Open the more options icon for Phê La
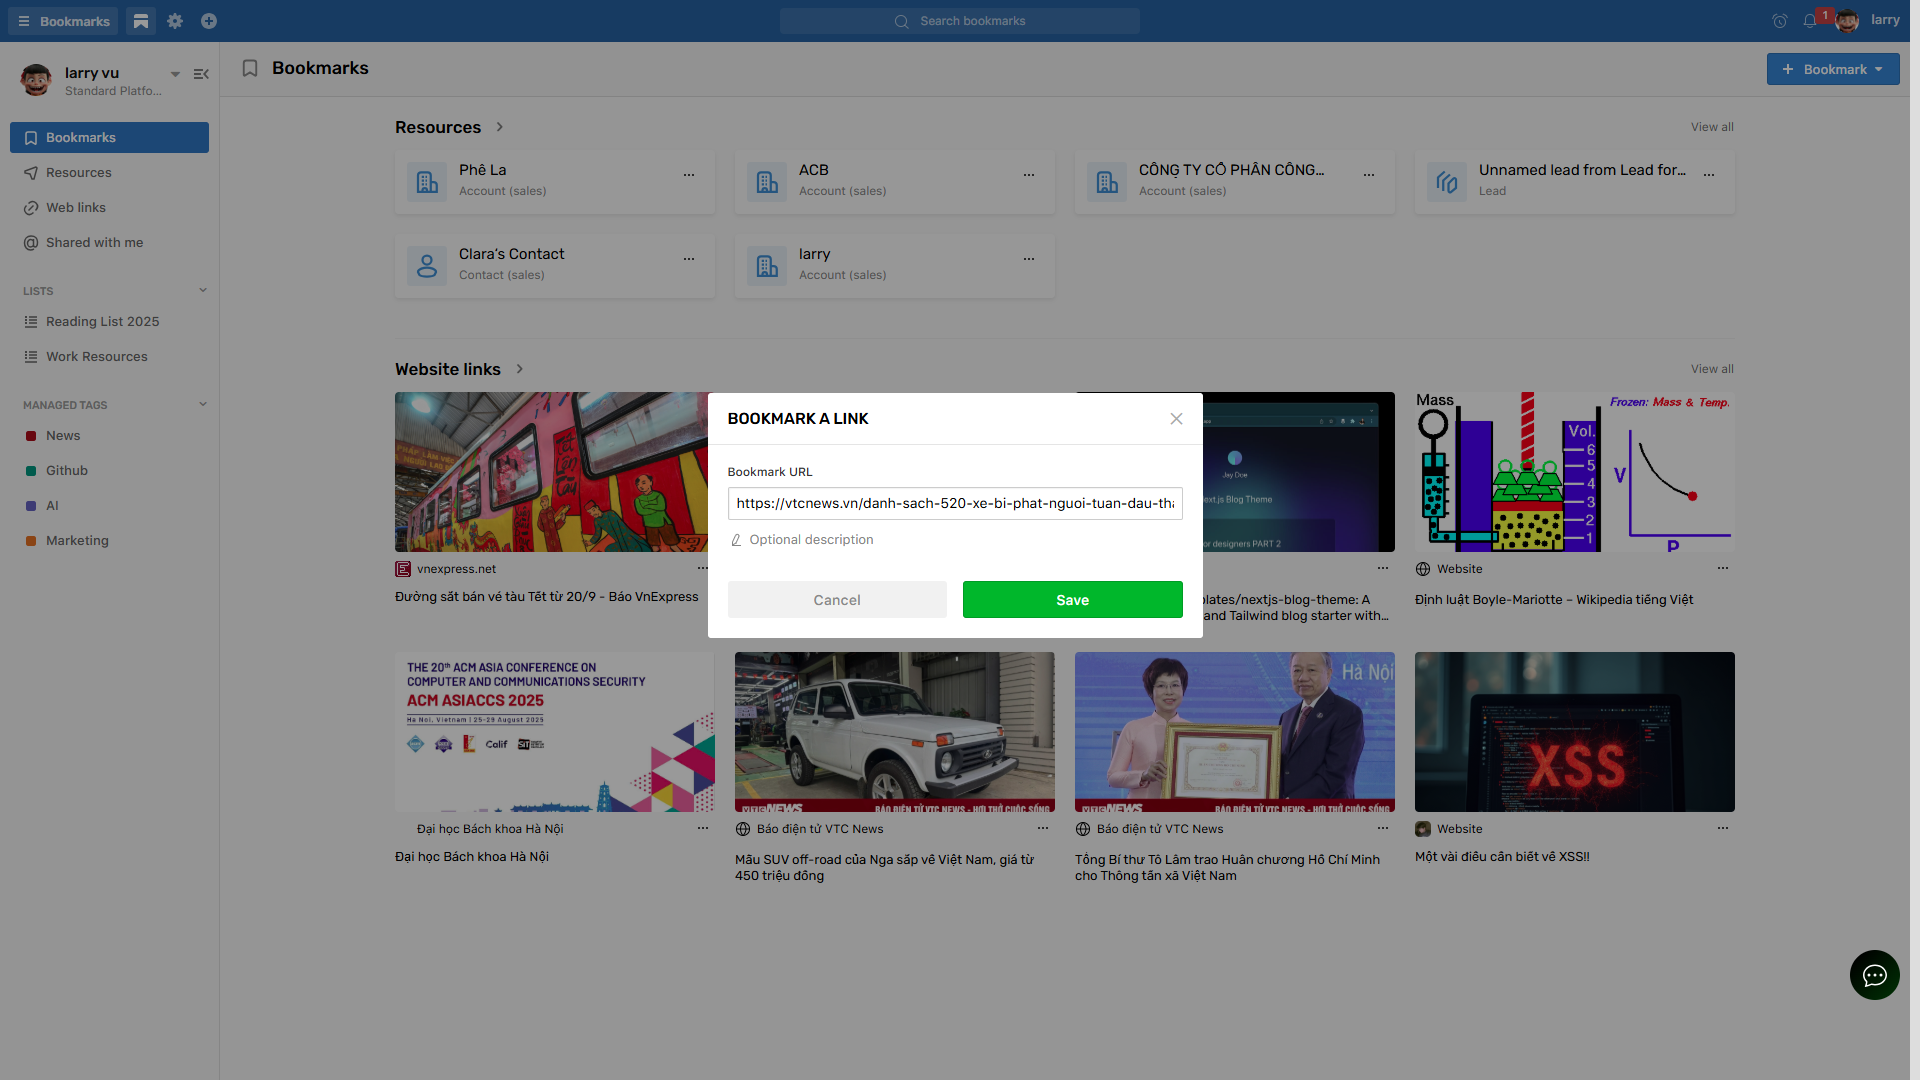Viewport: 1920px width, 1080px height. (689, 175)
